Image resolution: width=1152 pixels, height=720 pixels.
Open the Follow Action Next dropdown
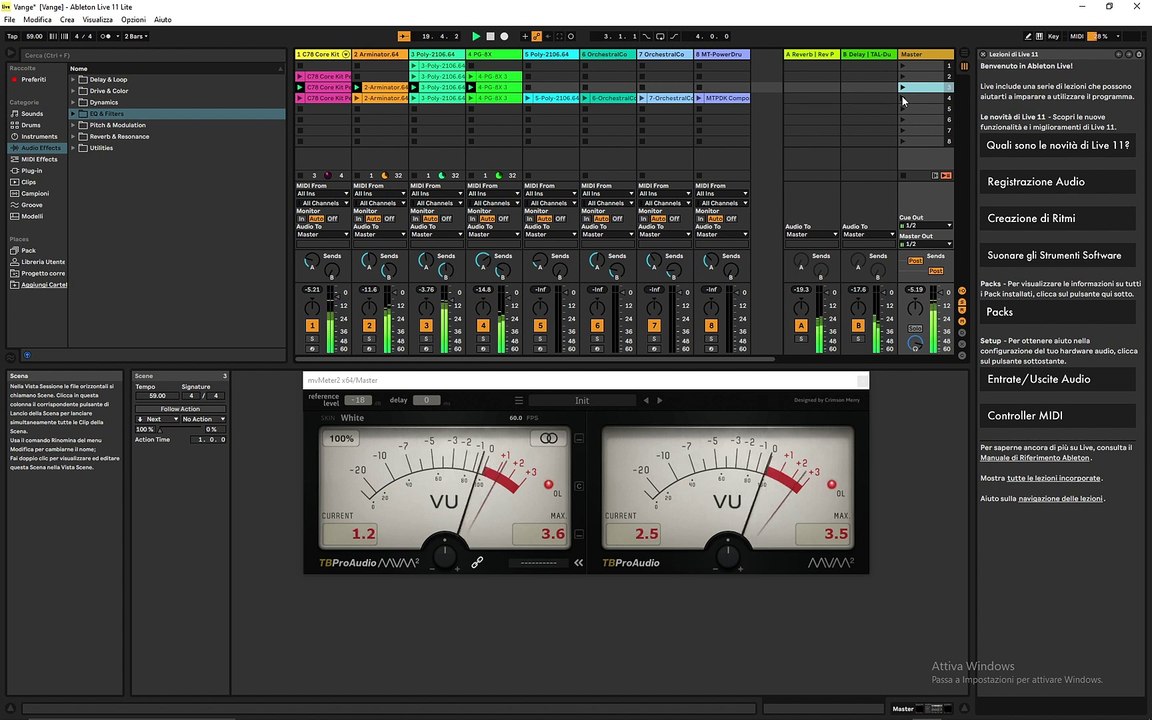click(157, 419)
